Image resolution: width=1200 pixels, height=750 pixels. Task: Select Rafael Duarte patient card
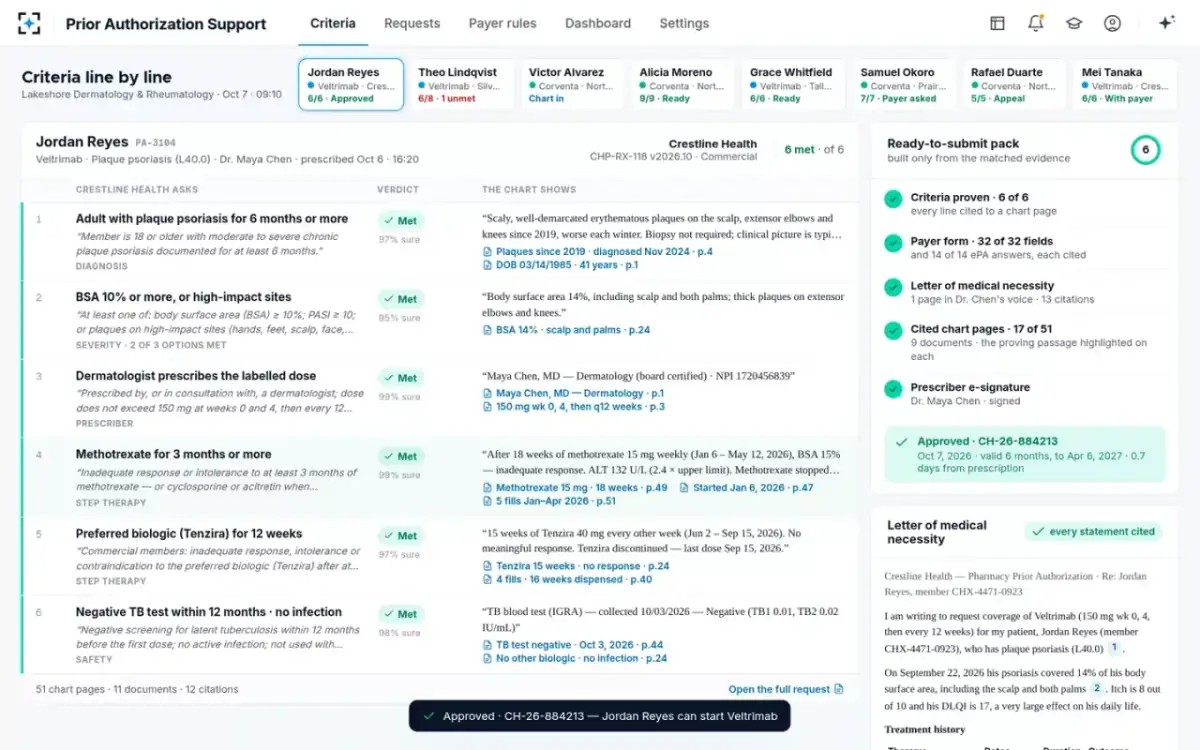coord(1014,85)
